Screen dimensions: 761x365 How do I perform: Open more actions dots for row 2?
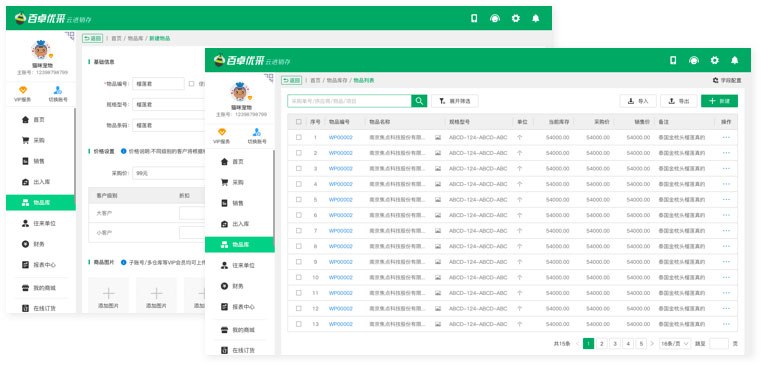coord(726,153)
